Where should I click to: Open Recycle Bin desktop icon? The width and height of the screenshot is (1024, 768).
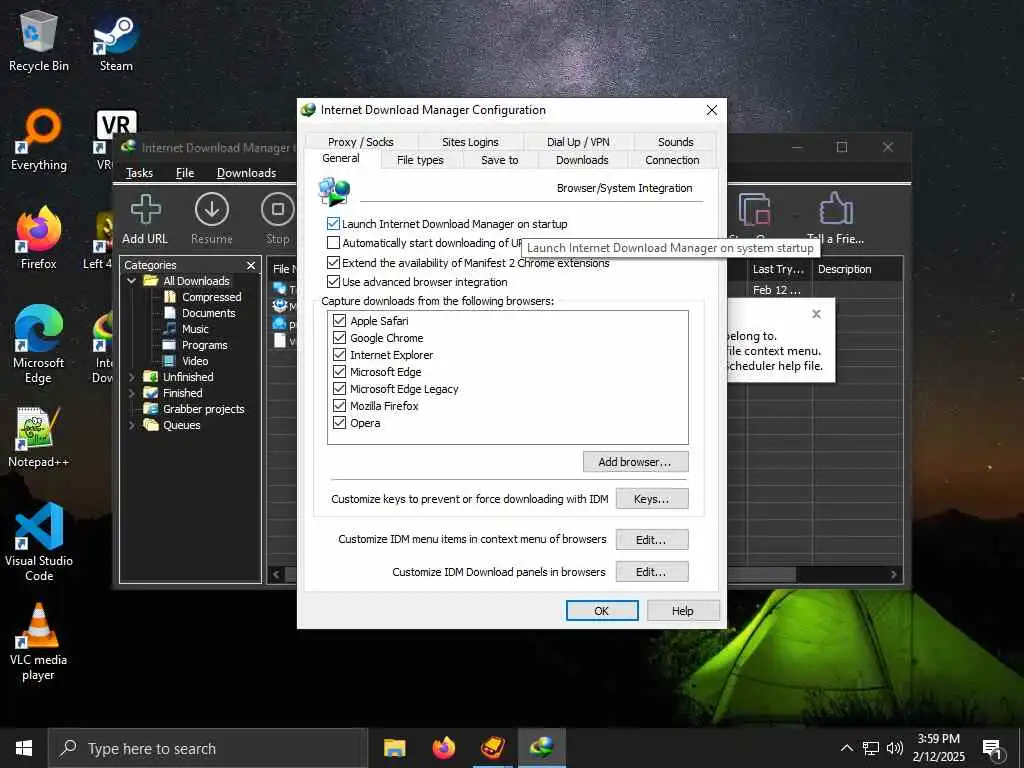[x=39, y=41]
